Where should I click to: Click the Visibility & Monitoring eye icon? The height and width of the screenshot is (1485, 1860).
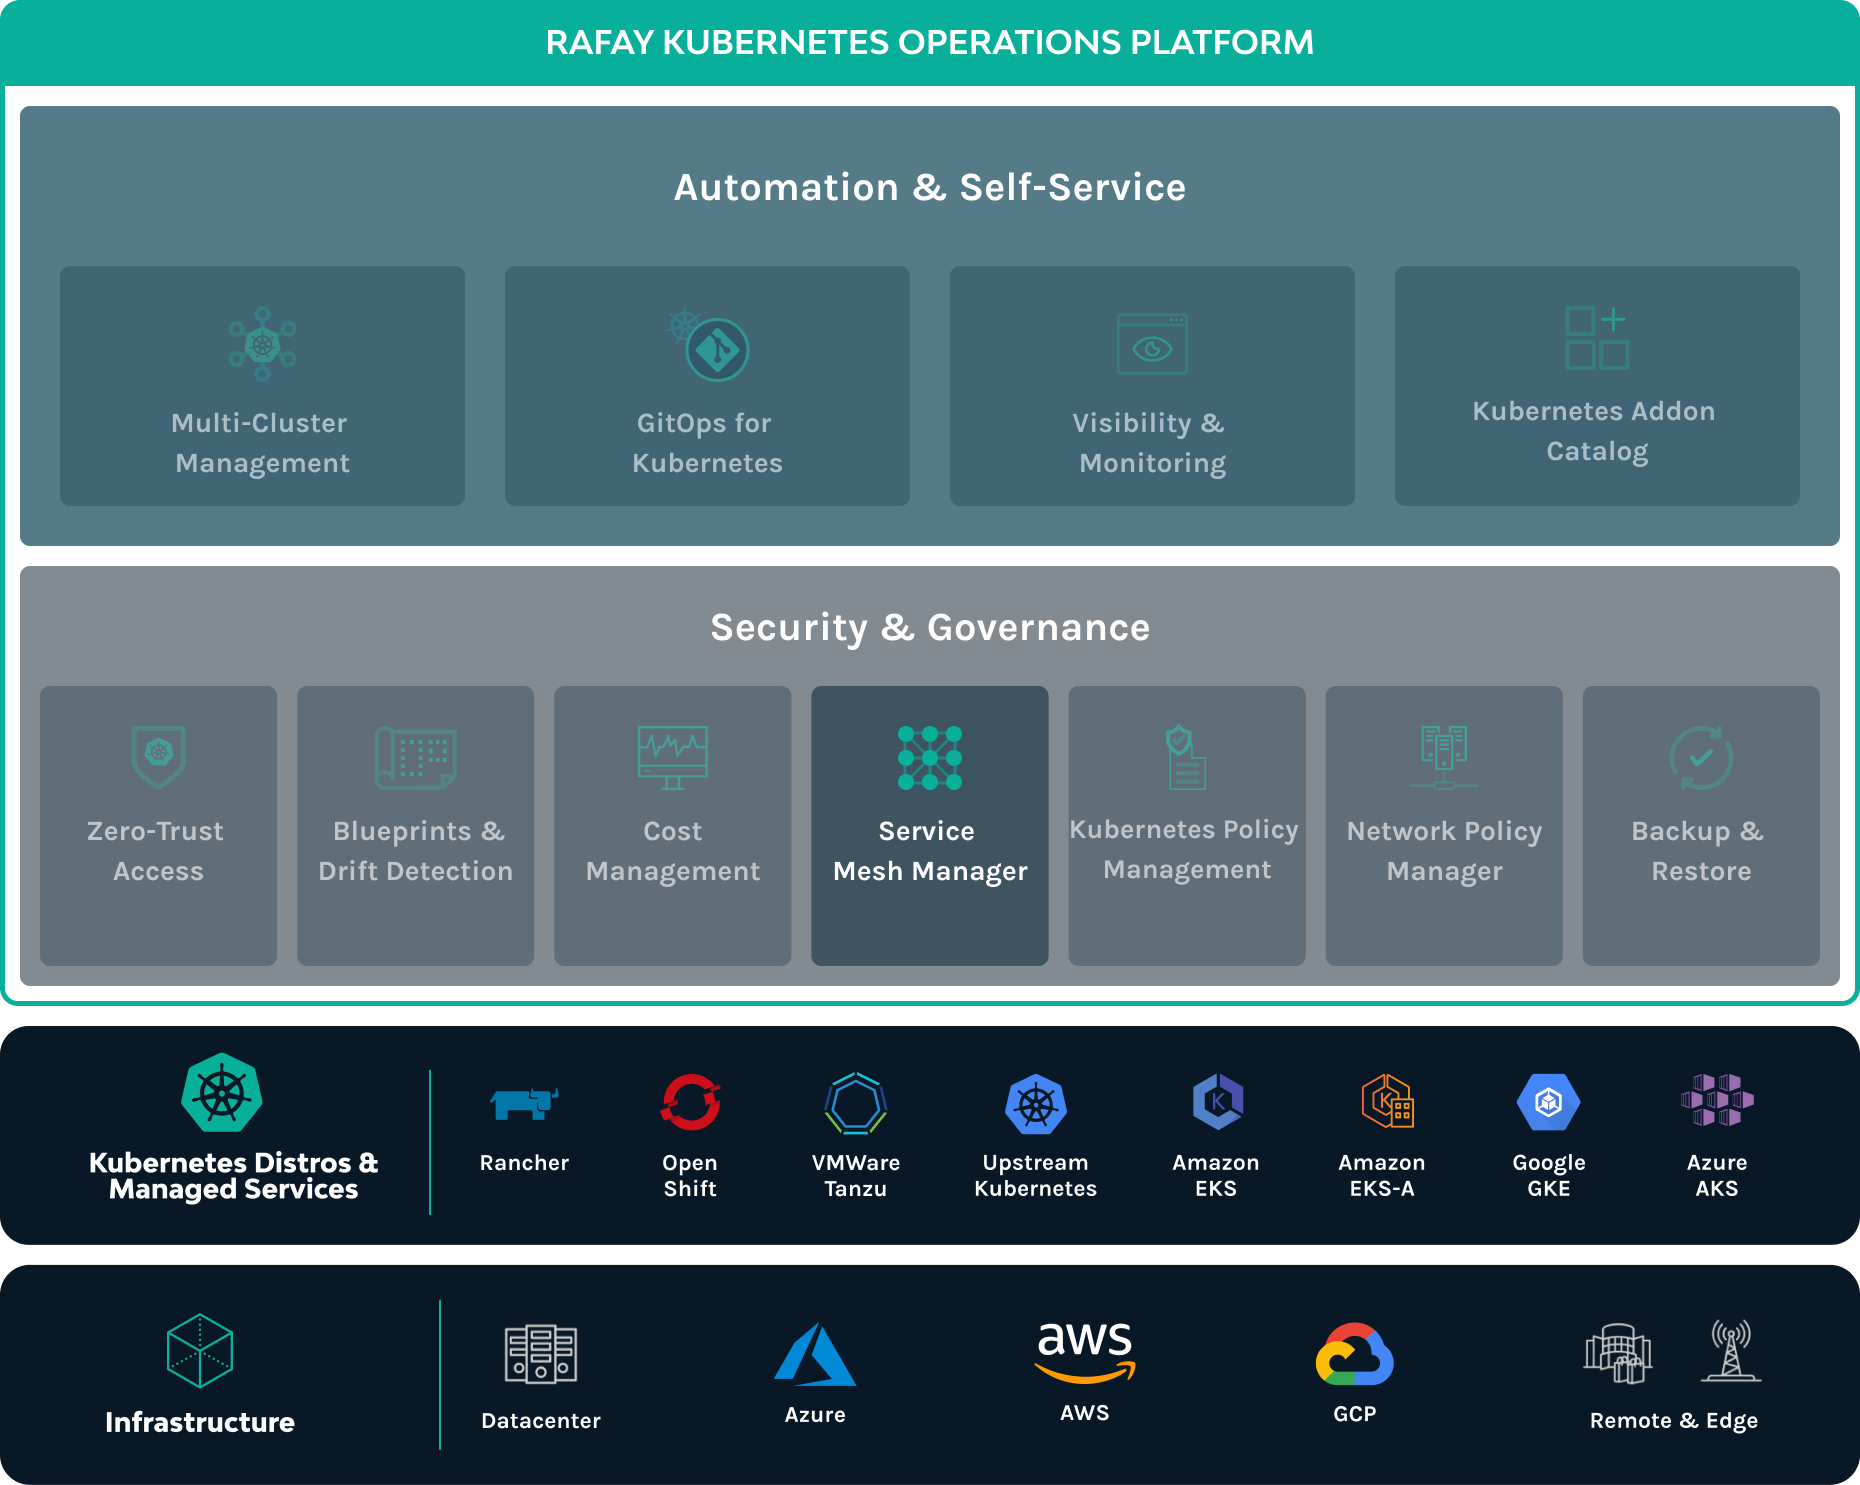[x=1152, y=344]
